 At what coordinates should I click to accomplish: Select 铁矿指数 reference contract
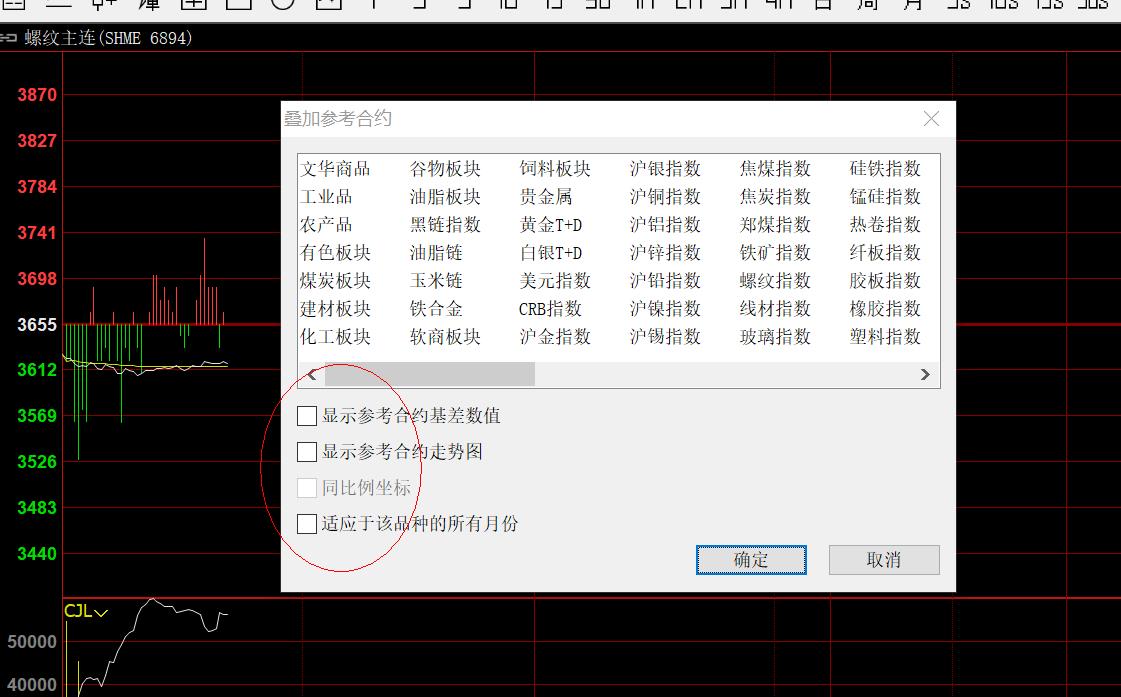pyautogui.click(x=775, y=253)
